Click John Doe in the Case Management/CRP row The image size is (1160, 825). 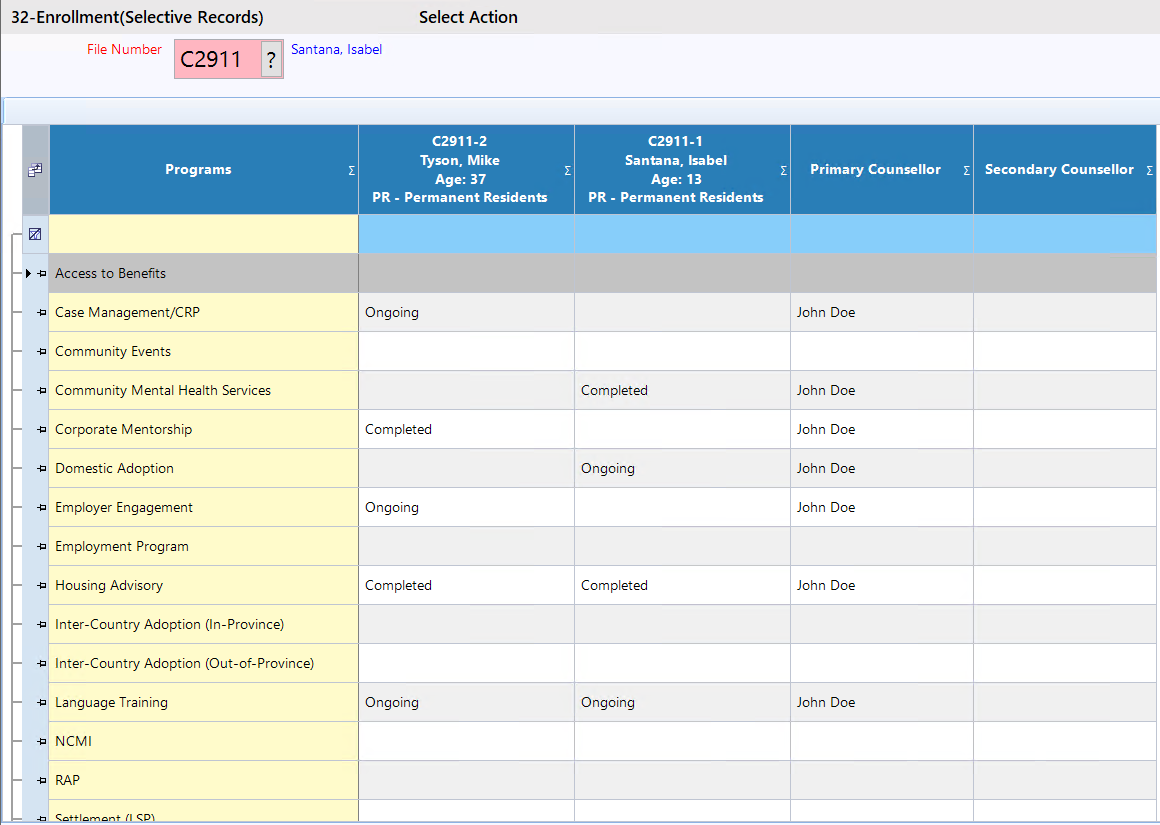point(826,313)
